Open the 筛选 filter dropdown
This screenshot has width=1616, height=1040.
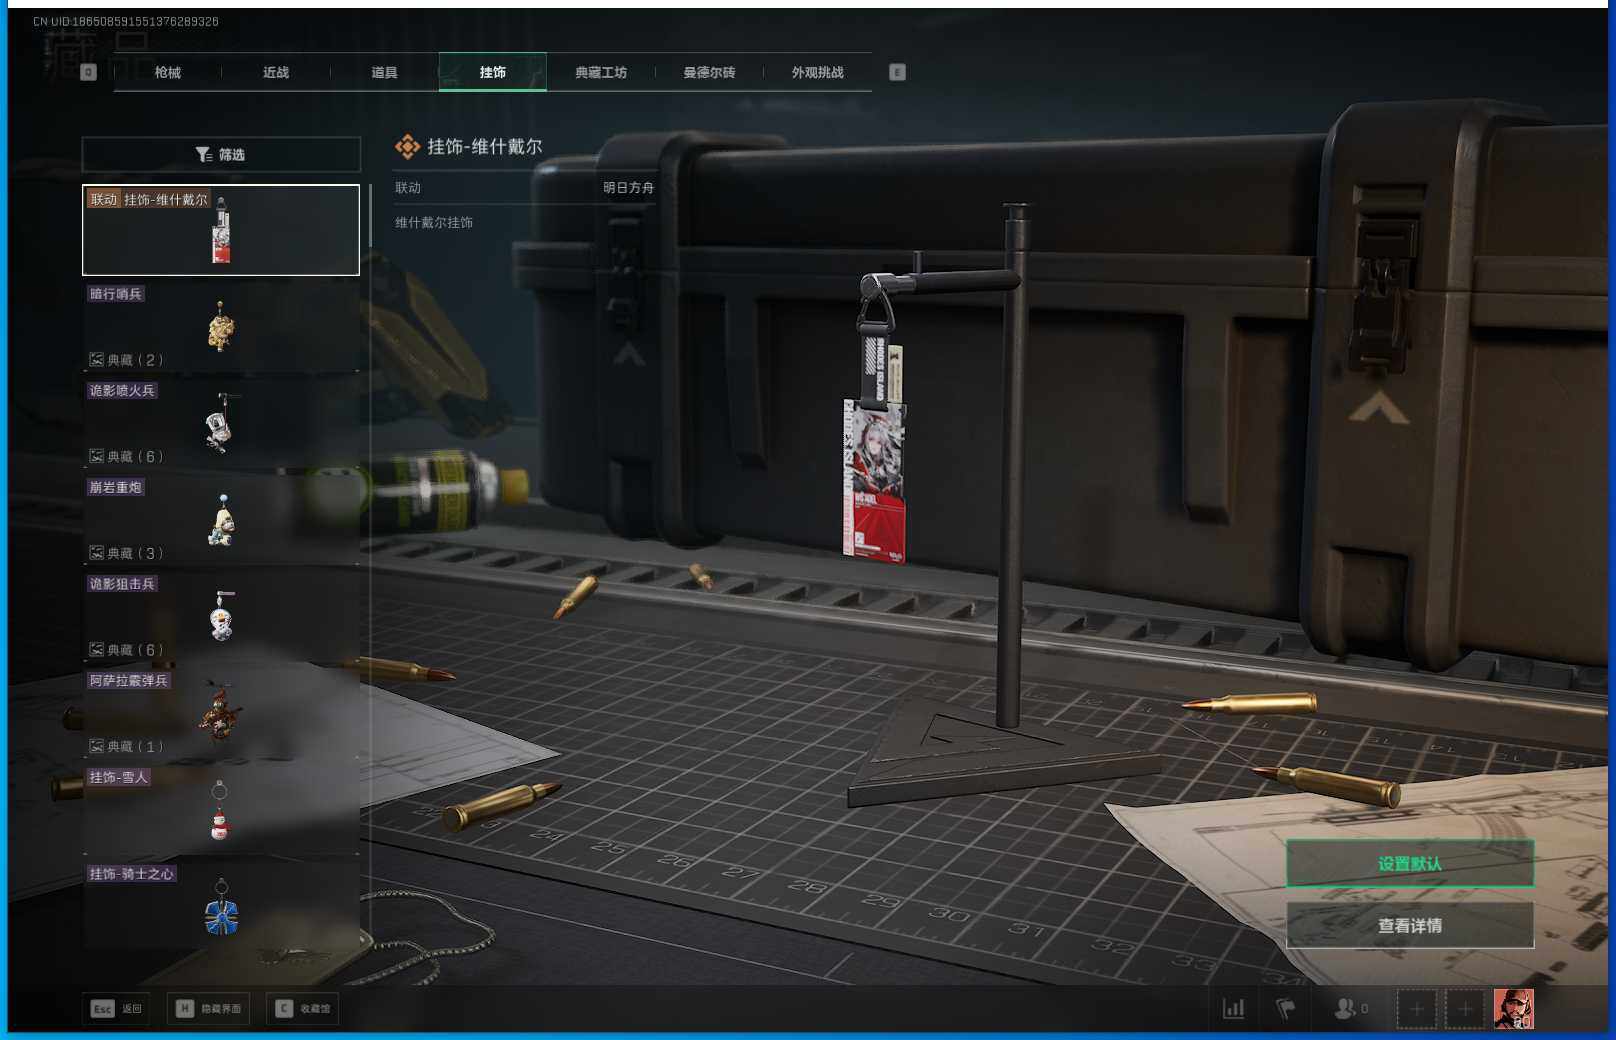point(221,154)
